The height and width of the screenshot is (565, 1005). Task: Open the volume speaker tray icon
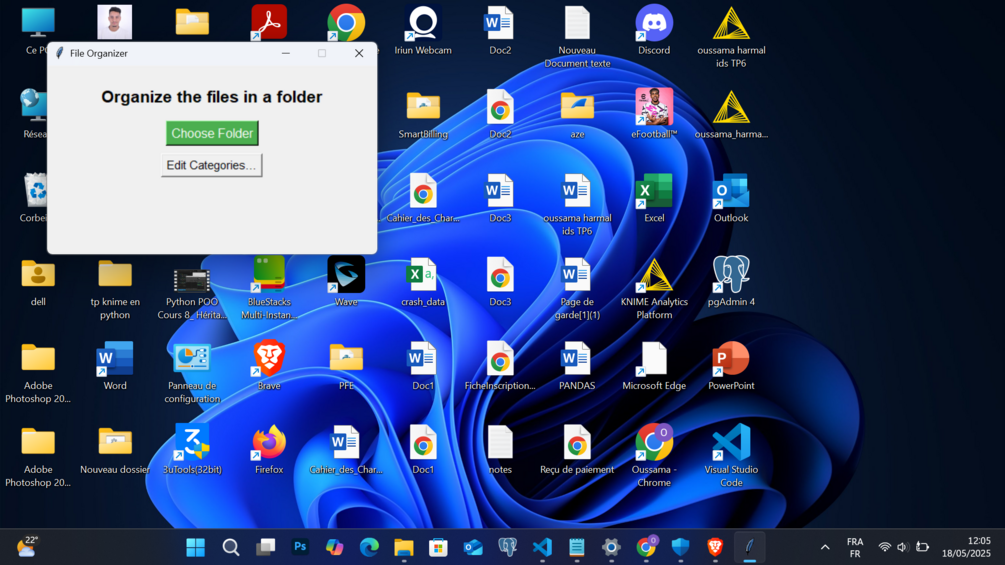tap(902, 547)
